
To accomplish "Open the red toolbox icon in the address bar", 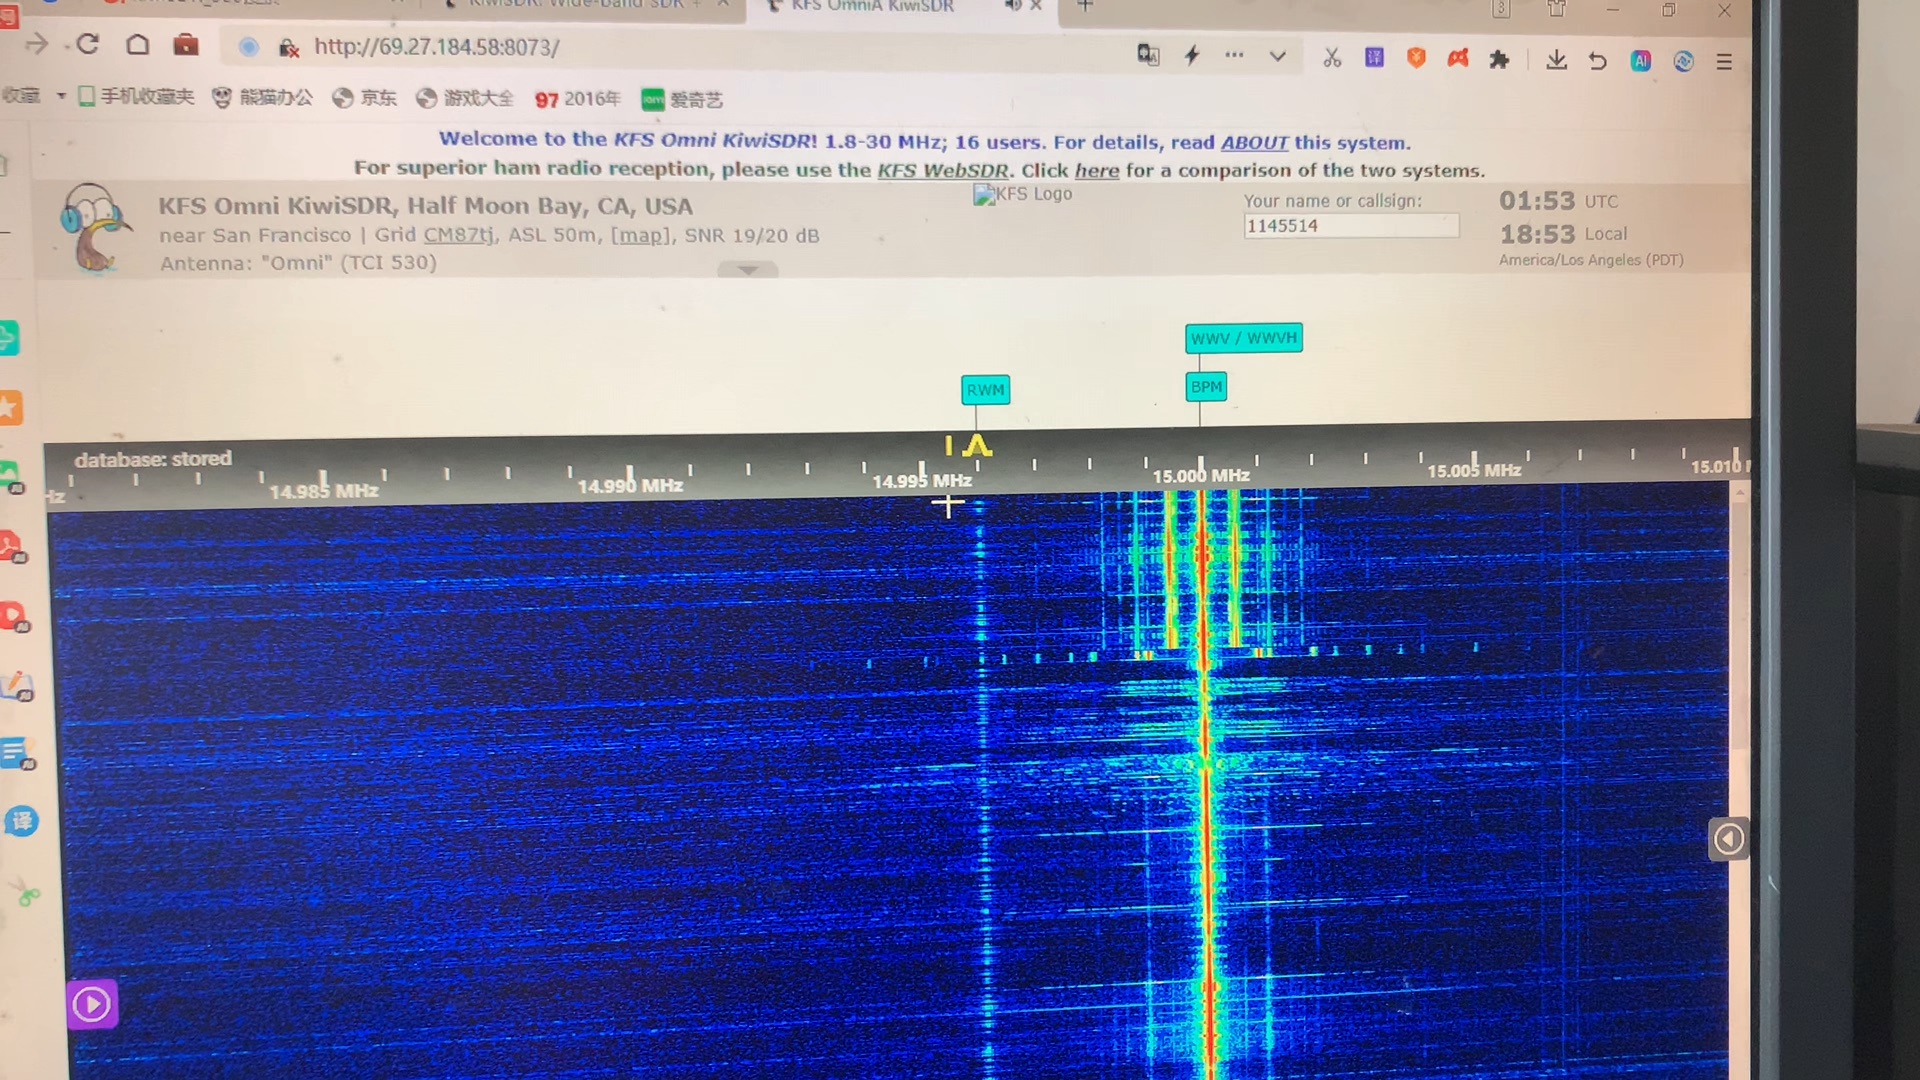I will click(186, 45).
